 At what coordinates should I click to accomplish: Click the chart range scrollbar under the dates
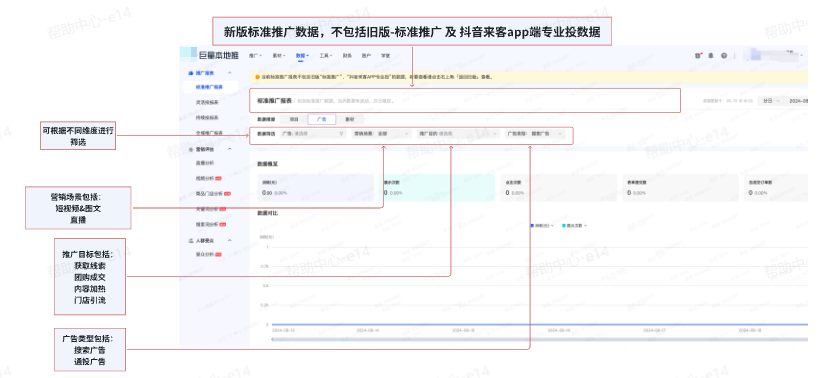(x=540, y=340)
